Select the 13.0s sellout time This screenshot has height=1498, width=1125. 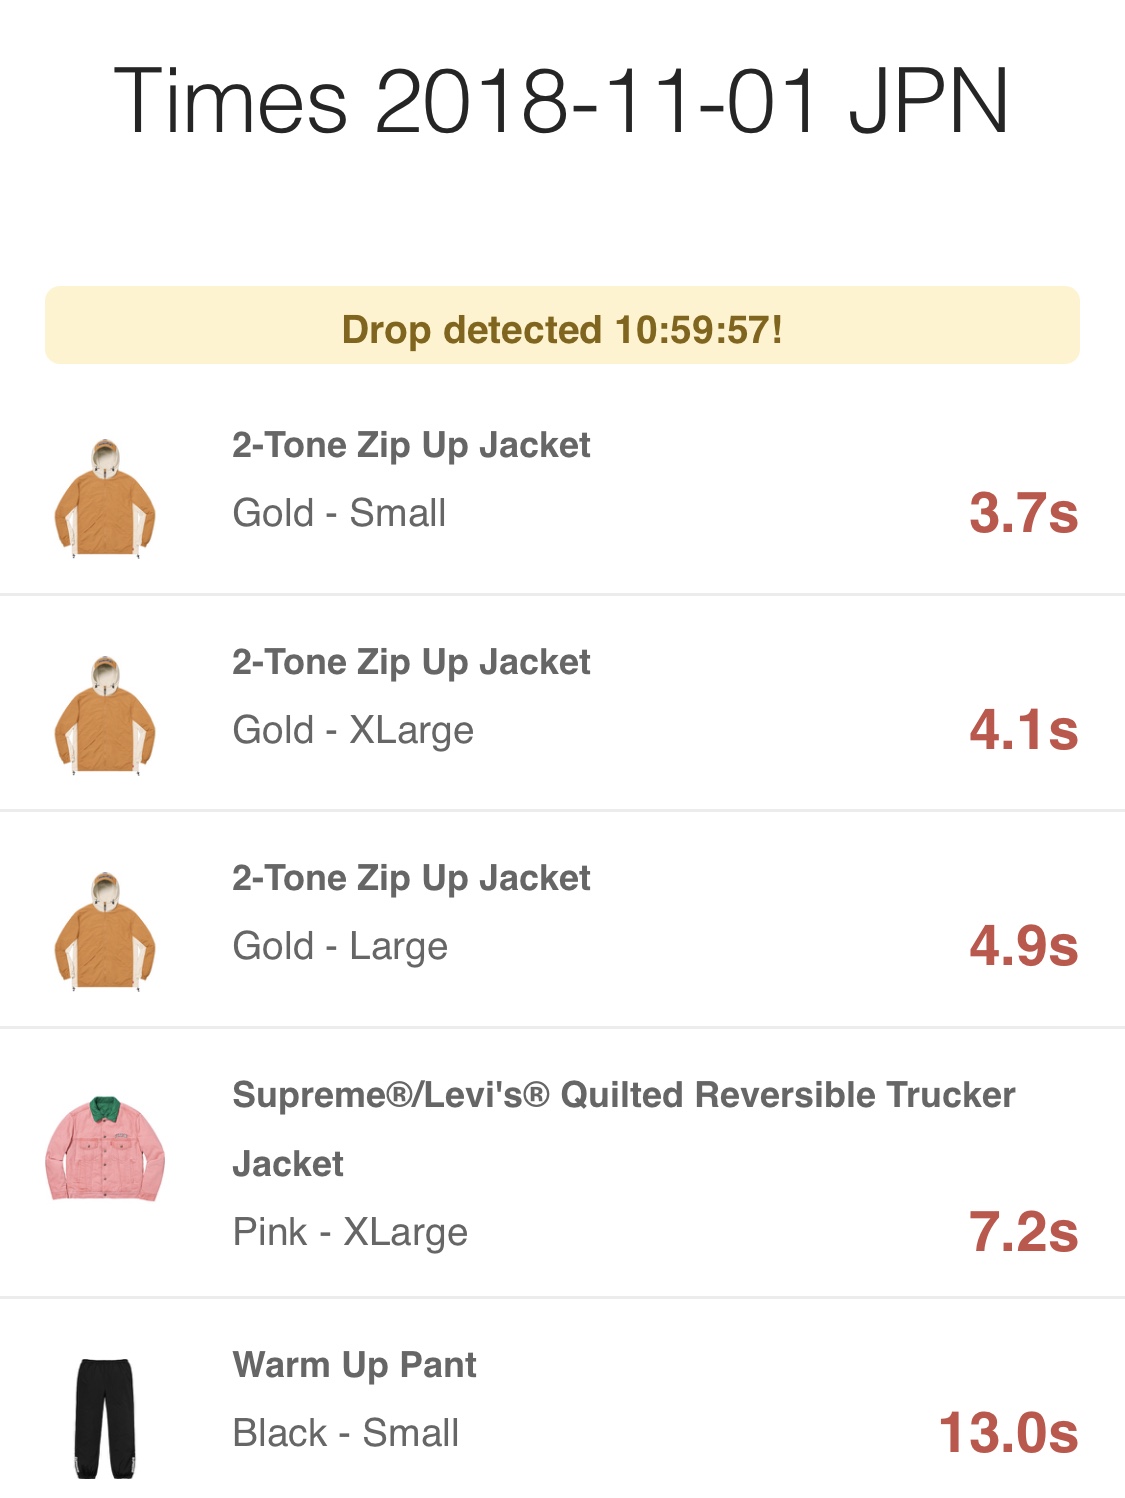click(1008, 1433)
